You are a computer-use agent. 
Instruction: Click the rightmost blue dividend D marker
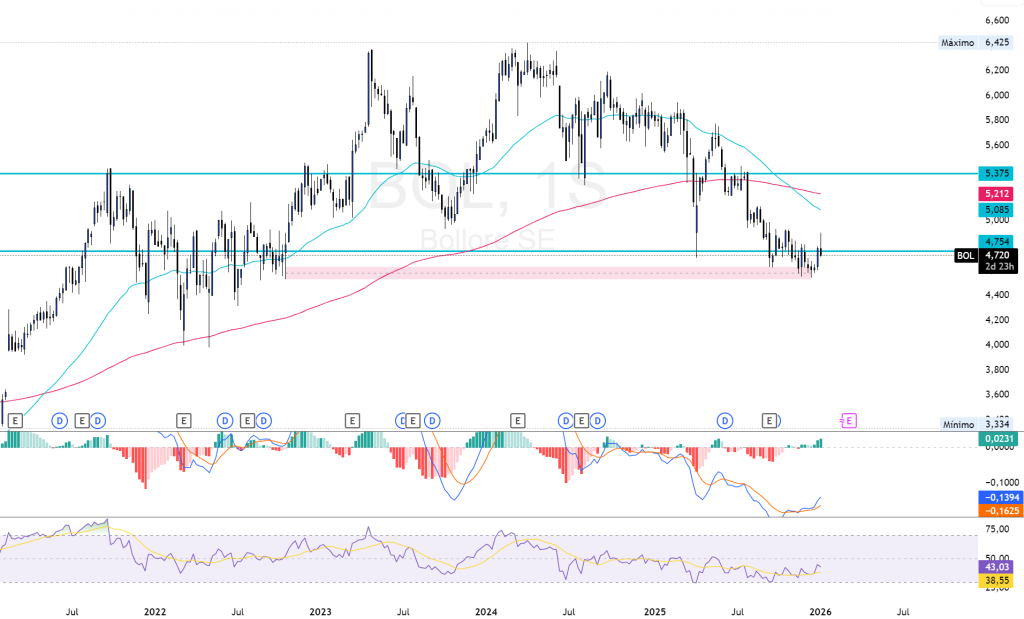click(724, 421)
